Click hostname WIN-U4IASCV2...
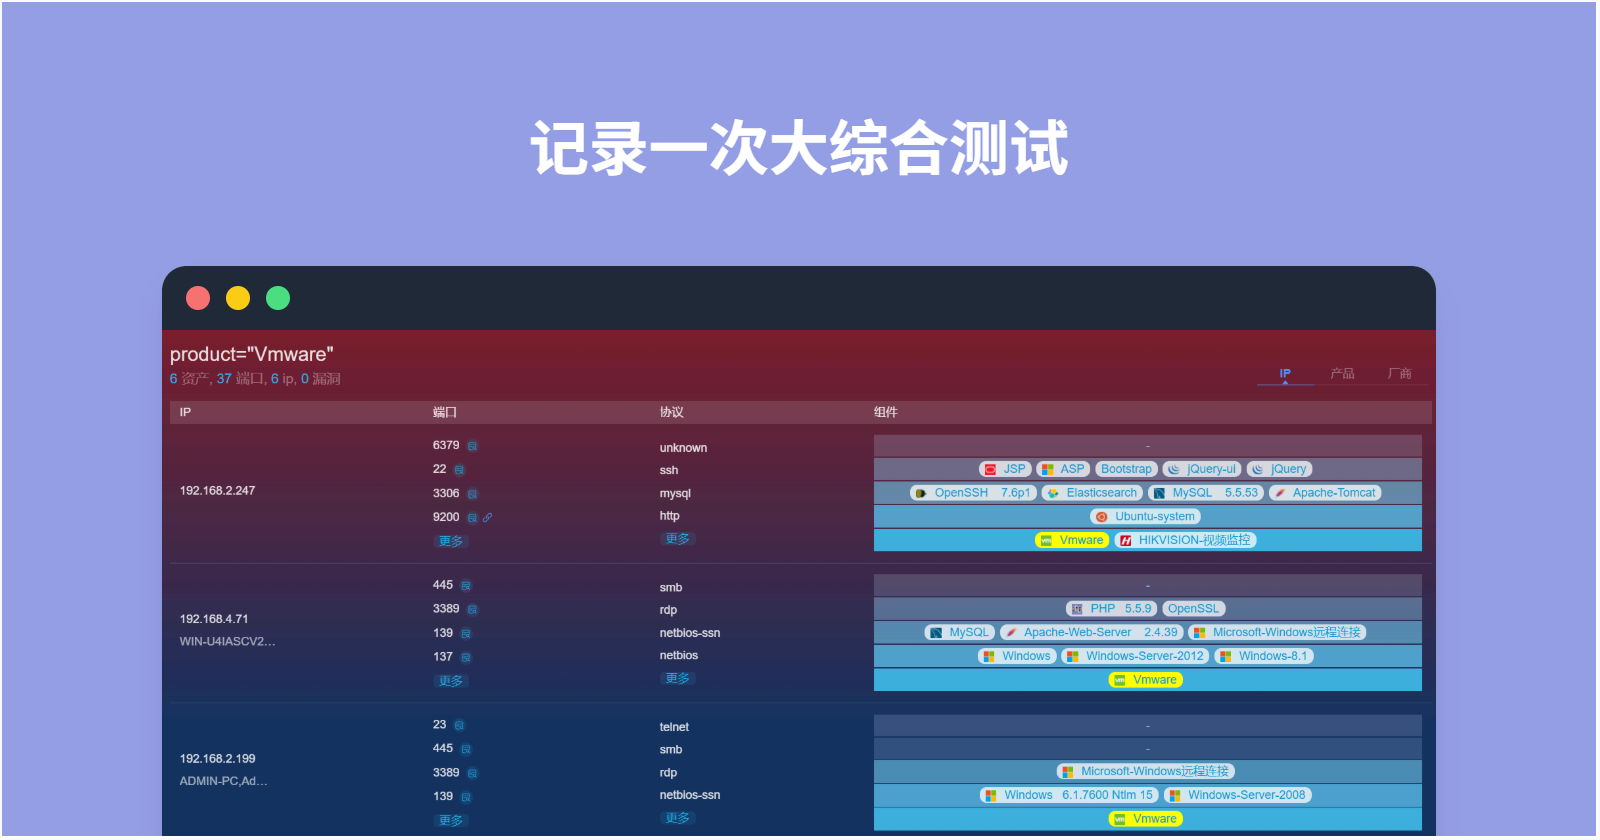This screenshot has height=840, width=1600. [227, 642]
